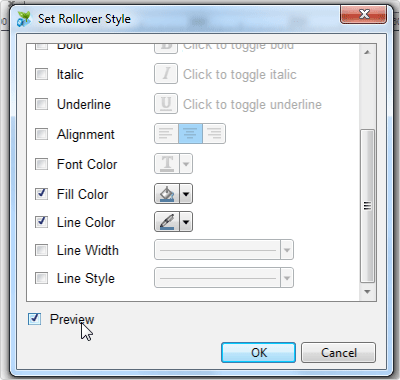Toggle the Preview checkbox
The width and height of the screenshot is (400, 380).
(35, 319)
